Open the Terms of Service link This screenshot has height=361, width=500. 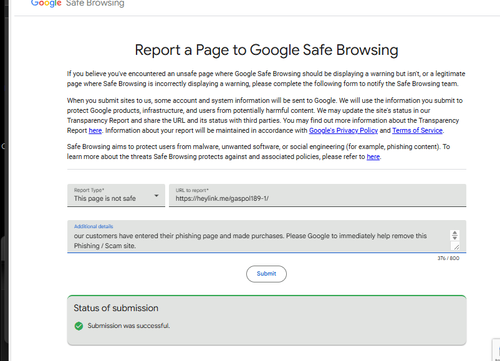point(417,131)
